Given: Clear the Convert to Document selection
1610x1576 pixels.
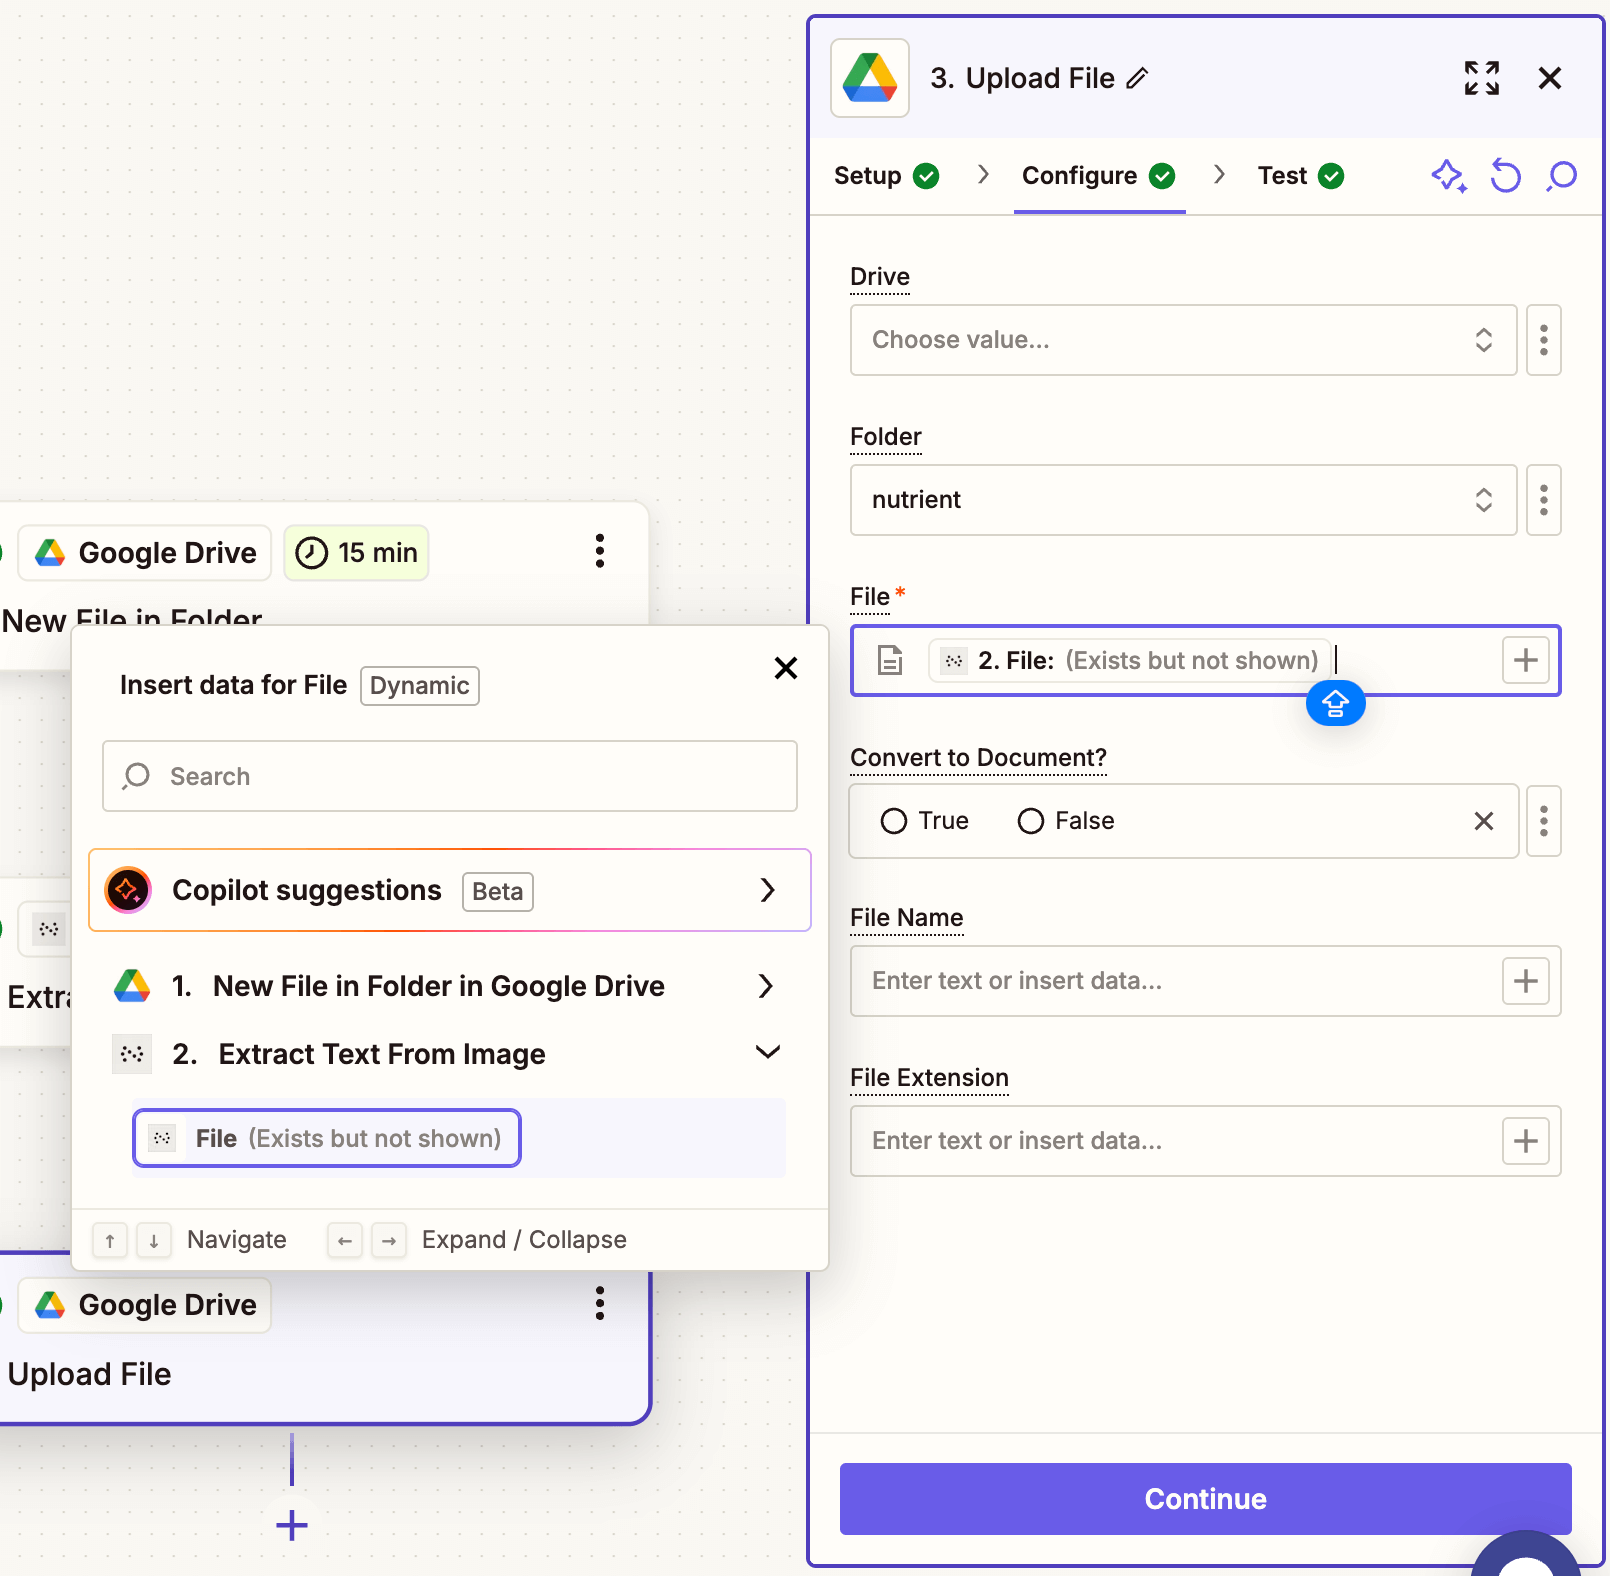Looking at the screenshot, I should (1483, 821).
